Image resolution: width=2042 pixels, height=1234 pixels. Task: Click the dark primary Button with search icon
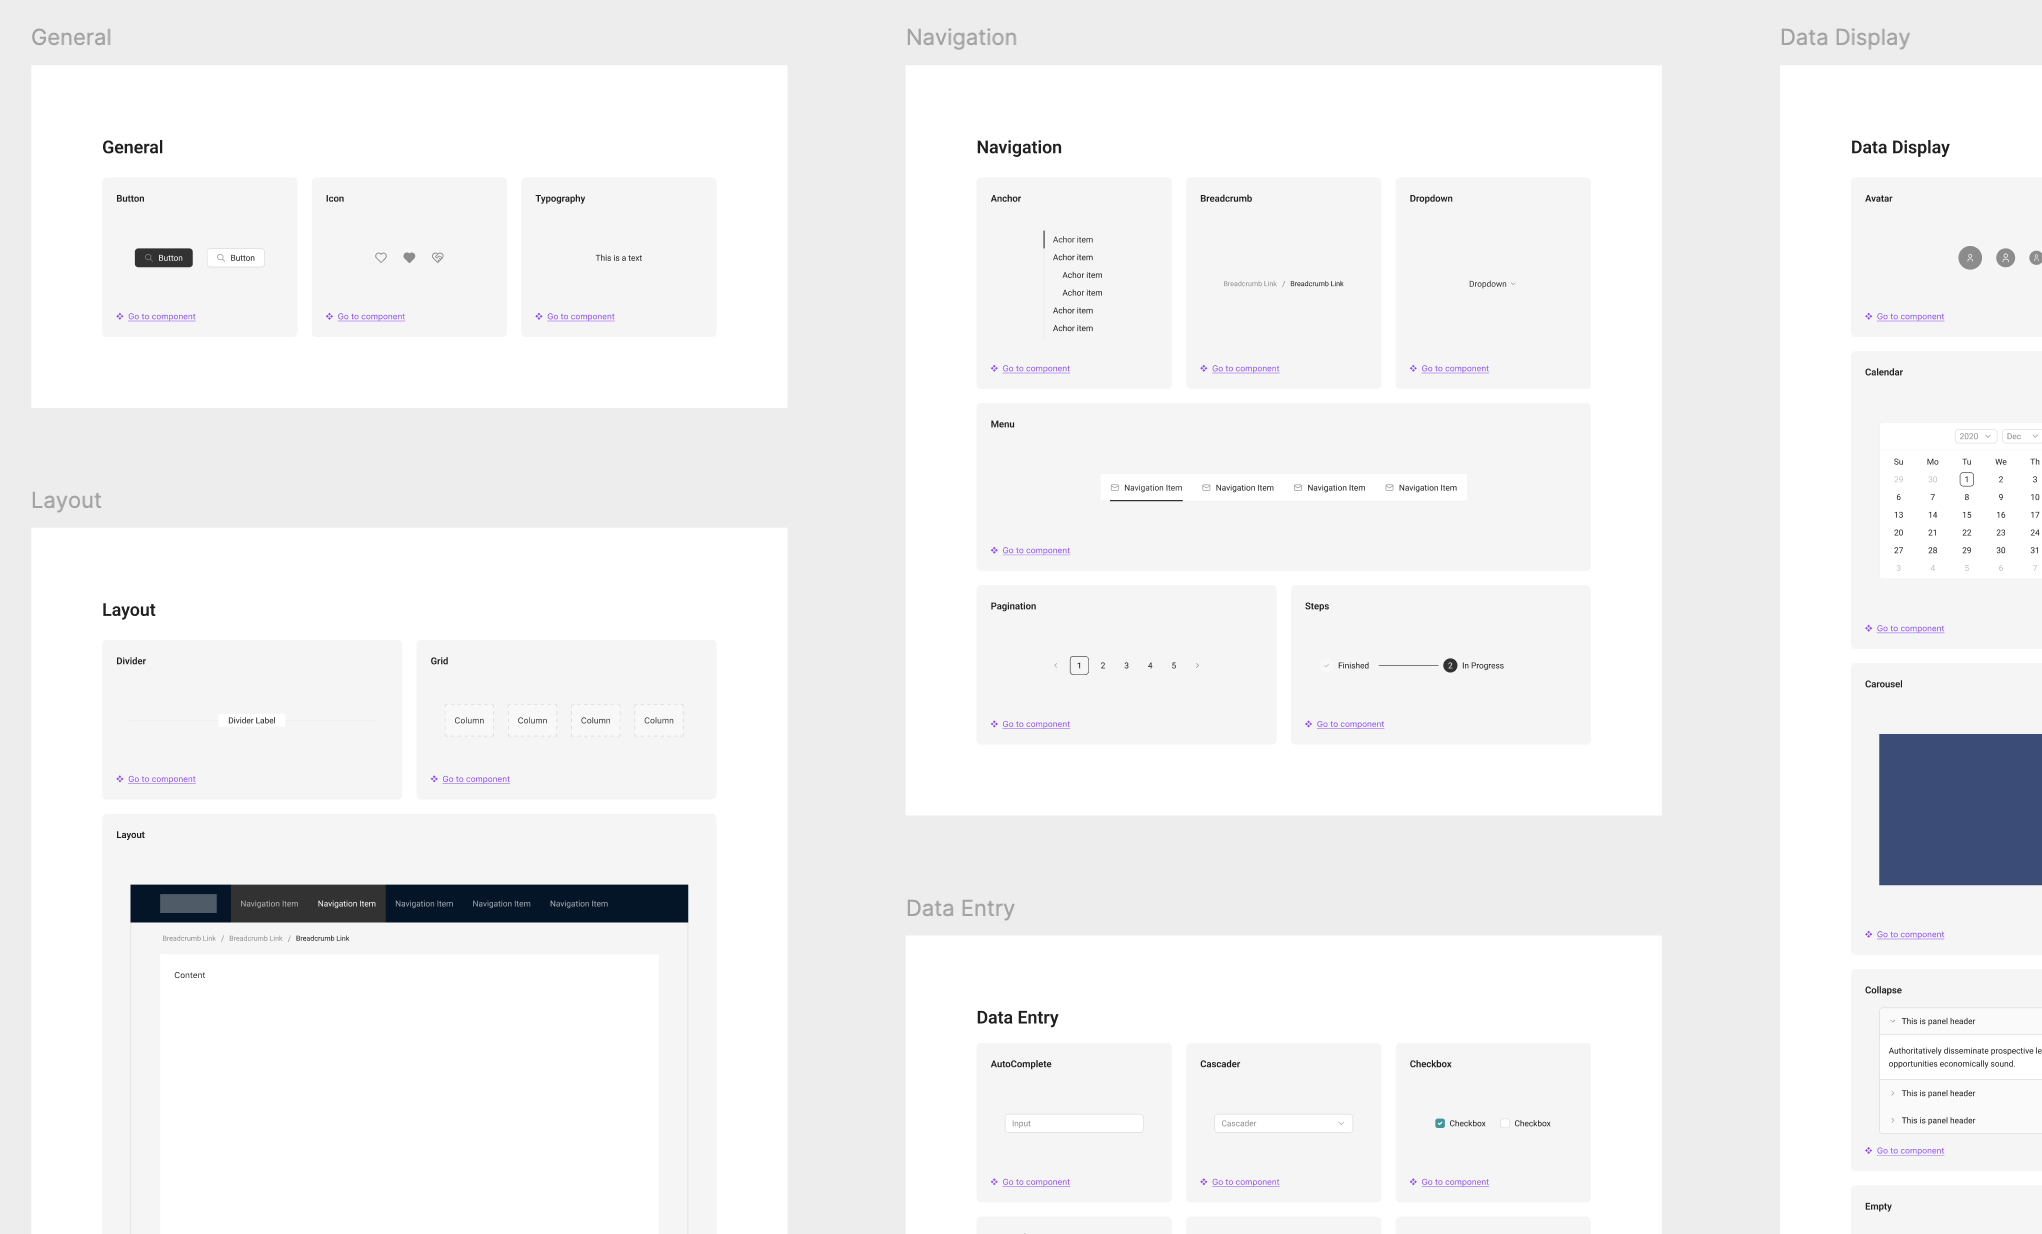pyautogui.click(x=164, y=258)
